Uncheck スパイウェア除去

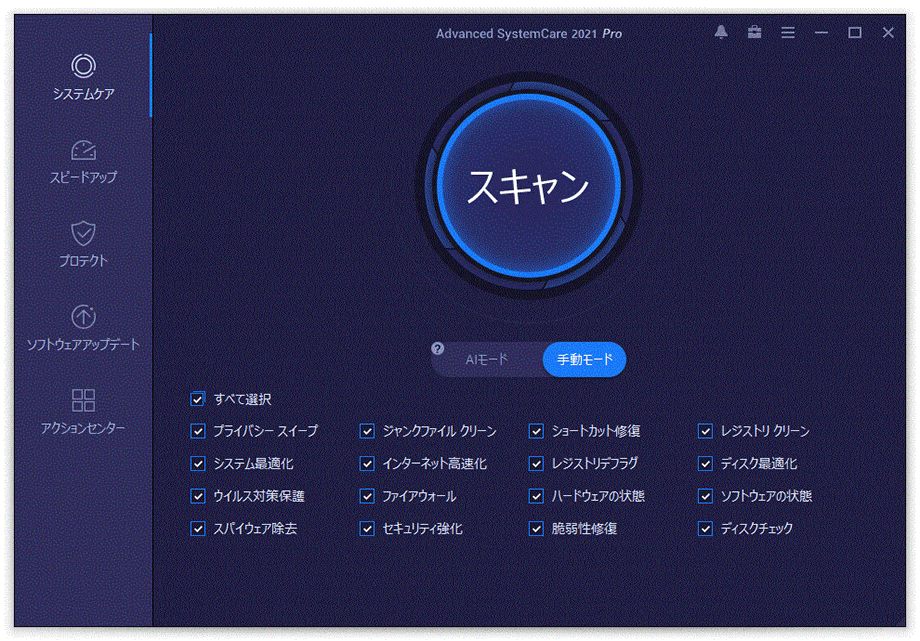[x=198, y=528]
